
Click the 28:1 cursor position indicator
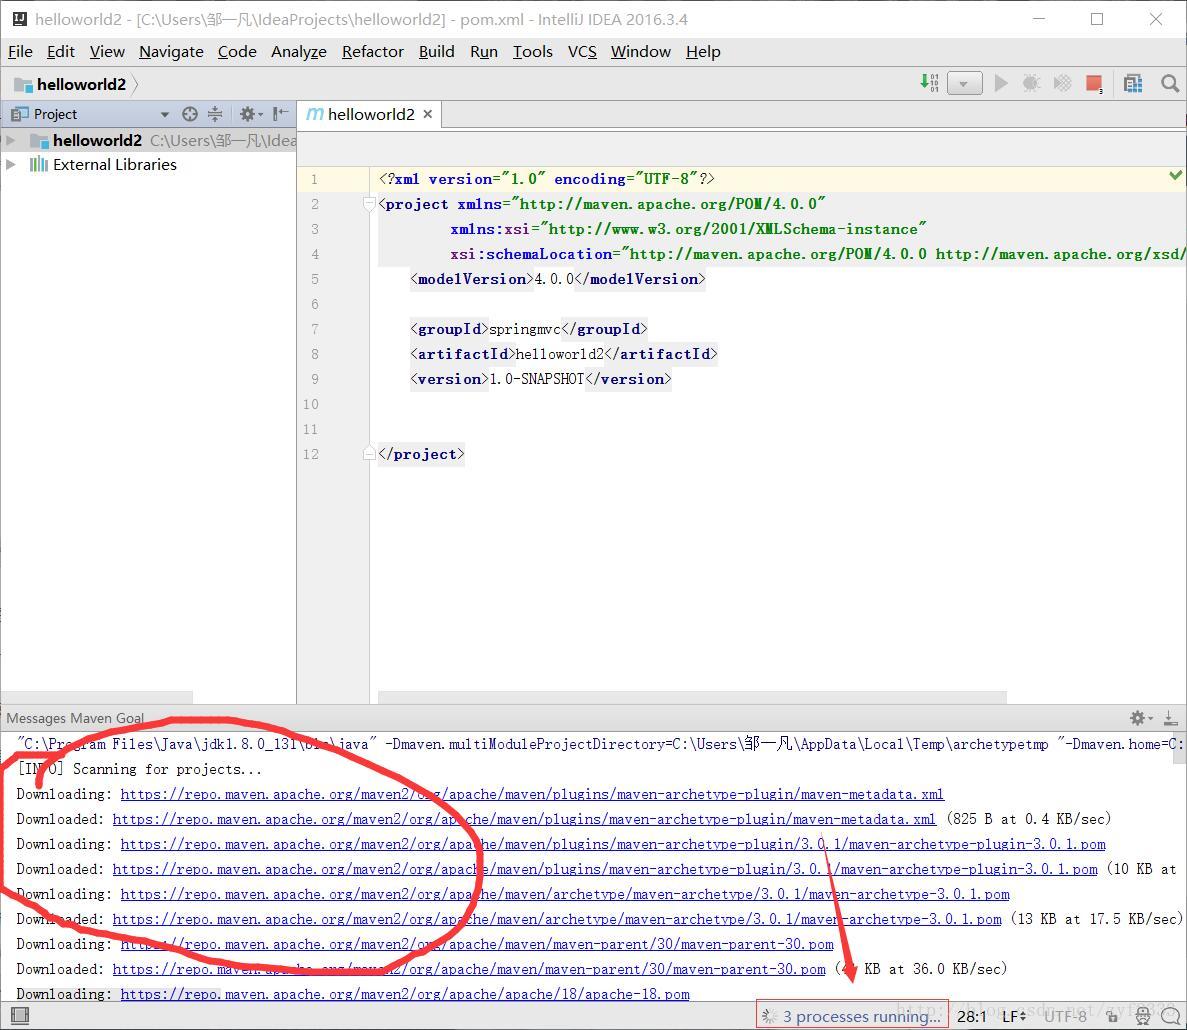tap(972, 1016)
